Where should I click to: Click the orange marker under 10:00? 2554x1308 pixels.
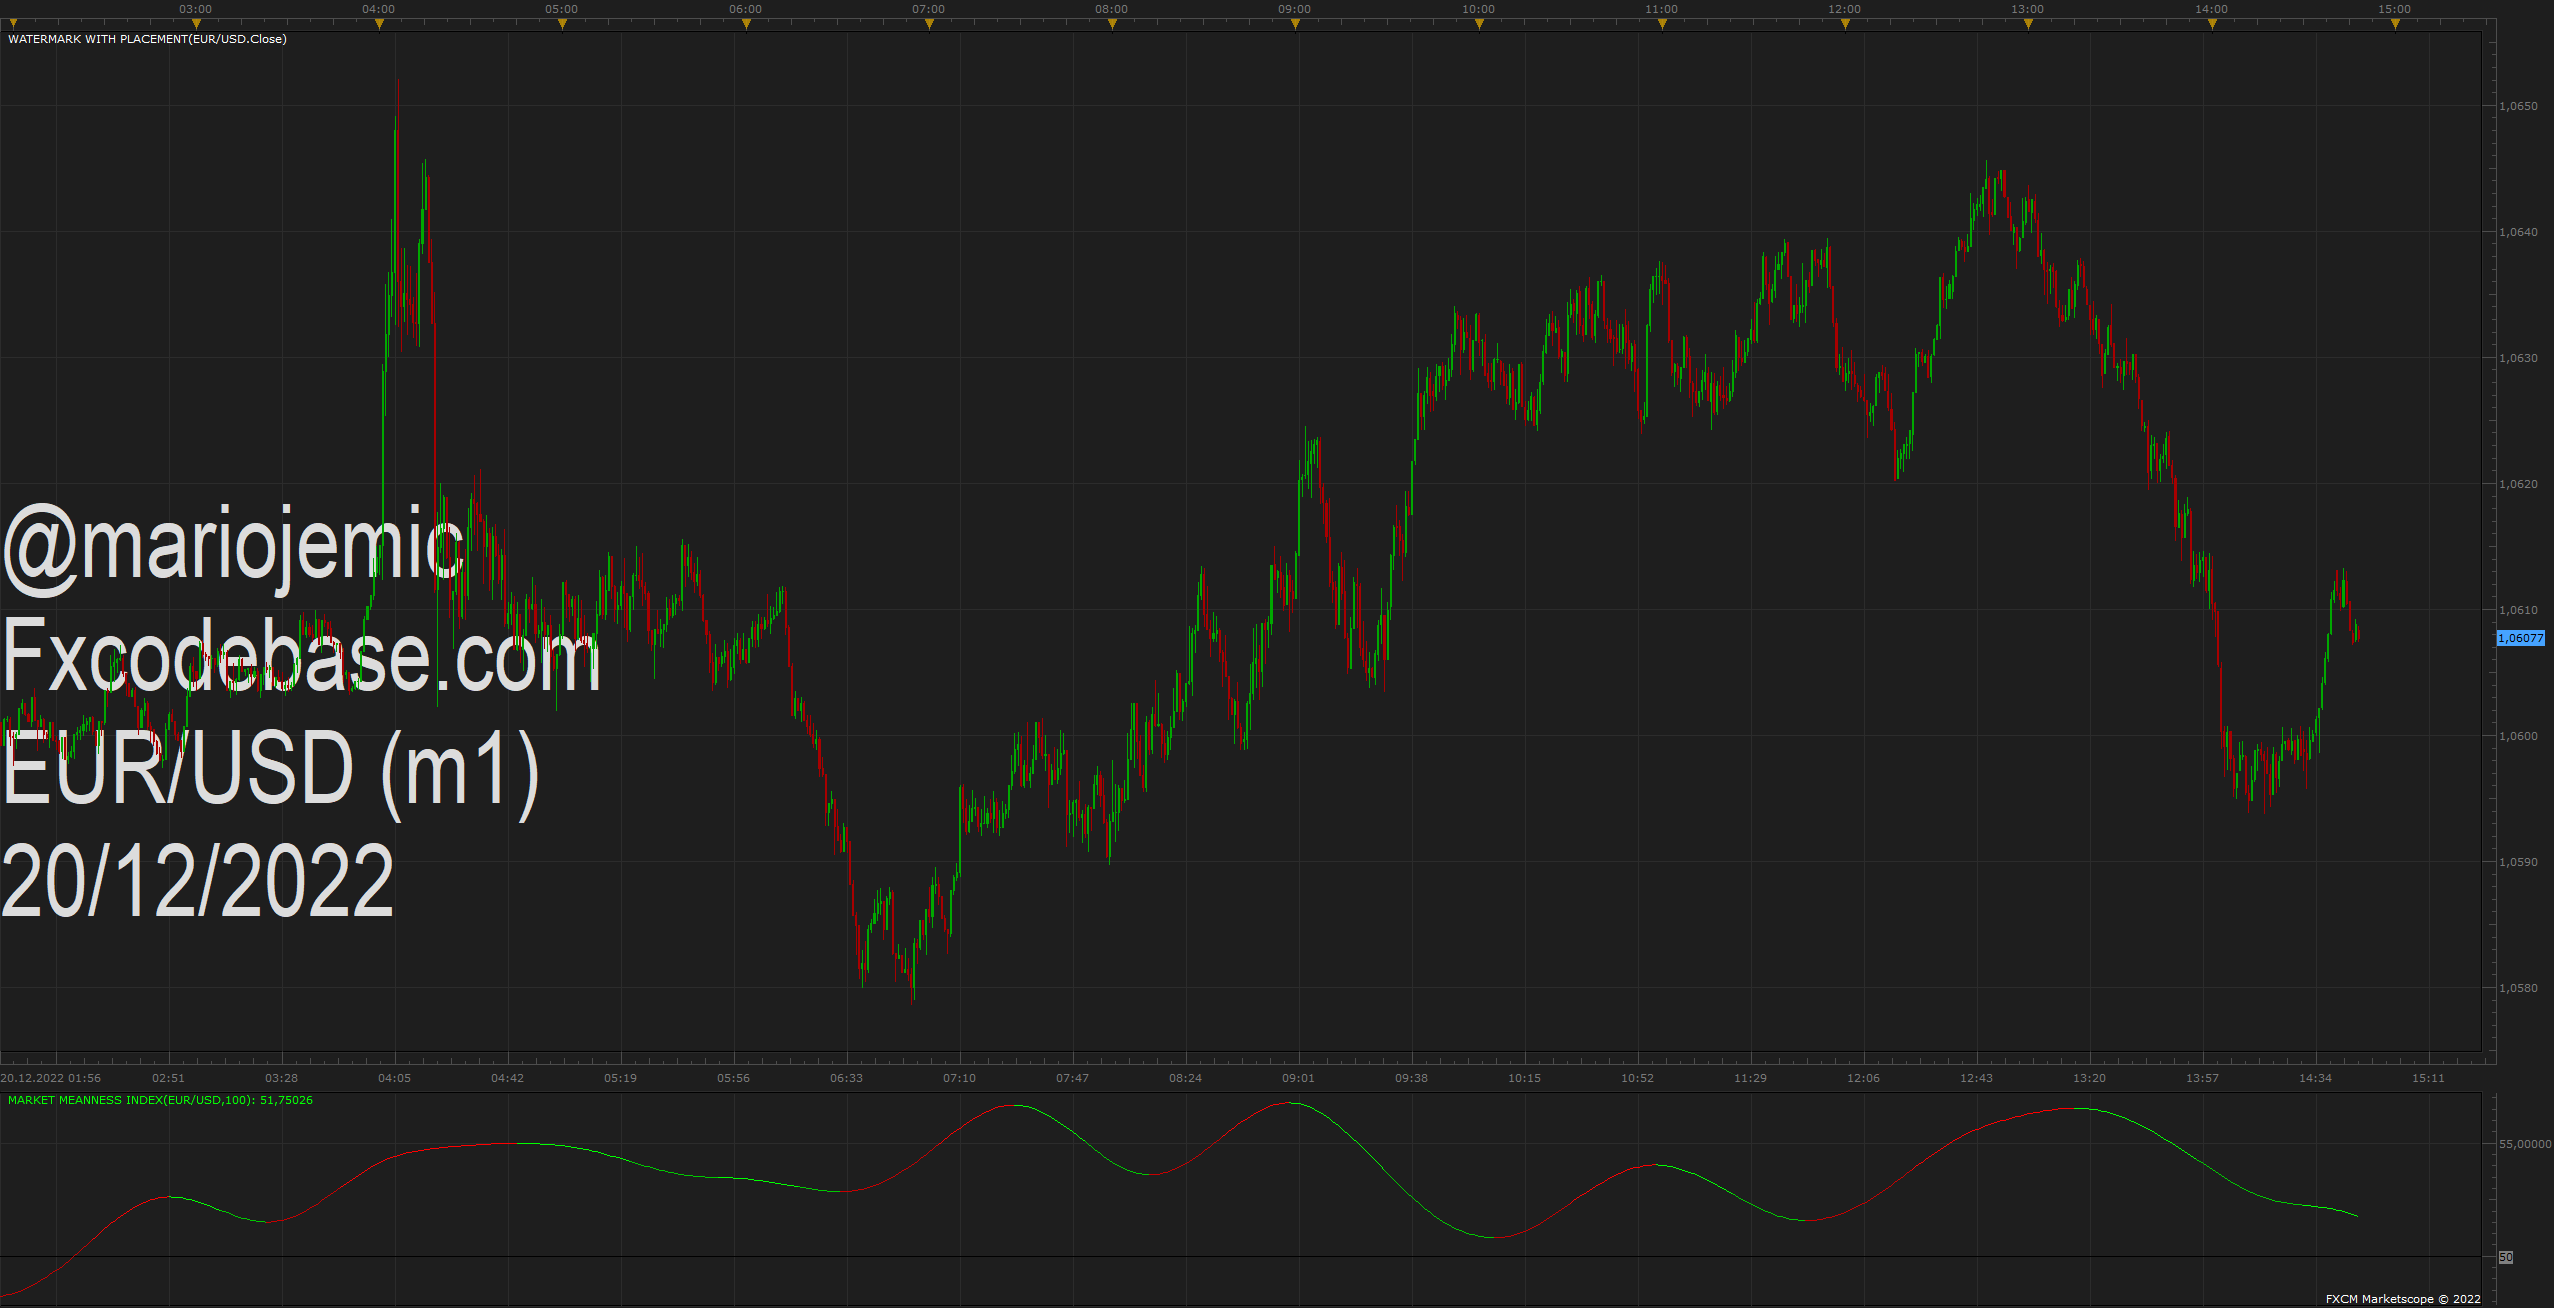coord(1479,24)
